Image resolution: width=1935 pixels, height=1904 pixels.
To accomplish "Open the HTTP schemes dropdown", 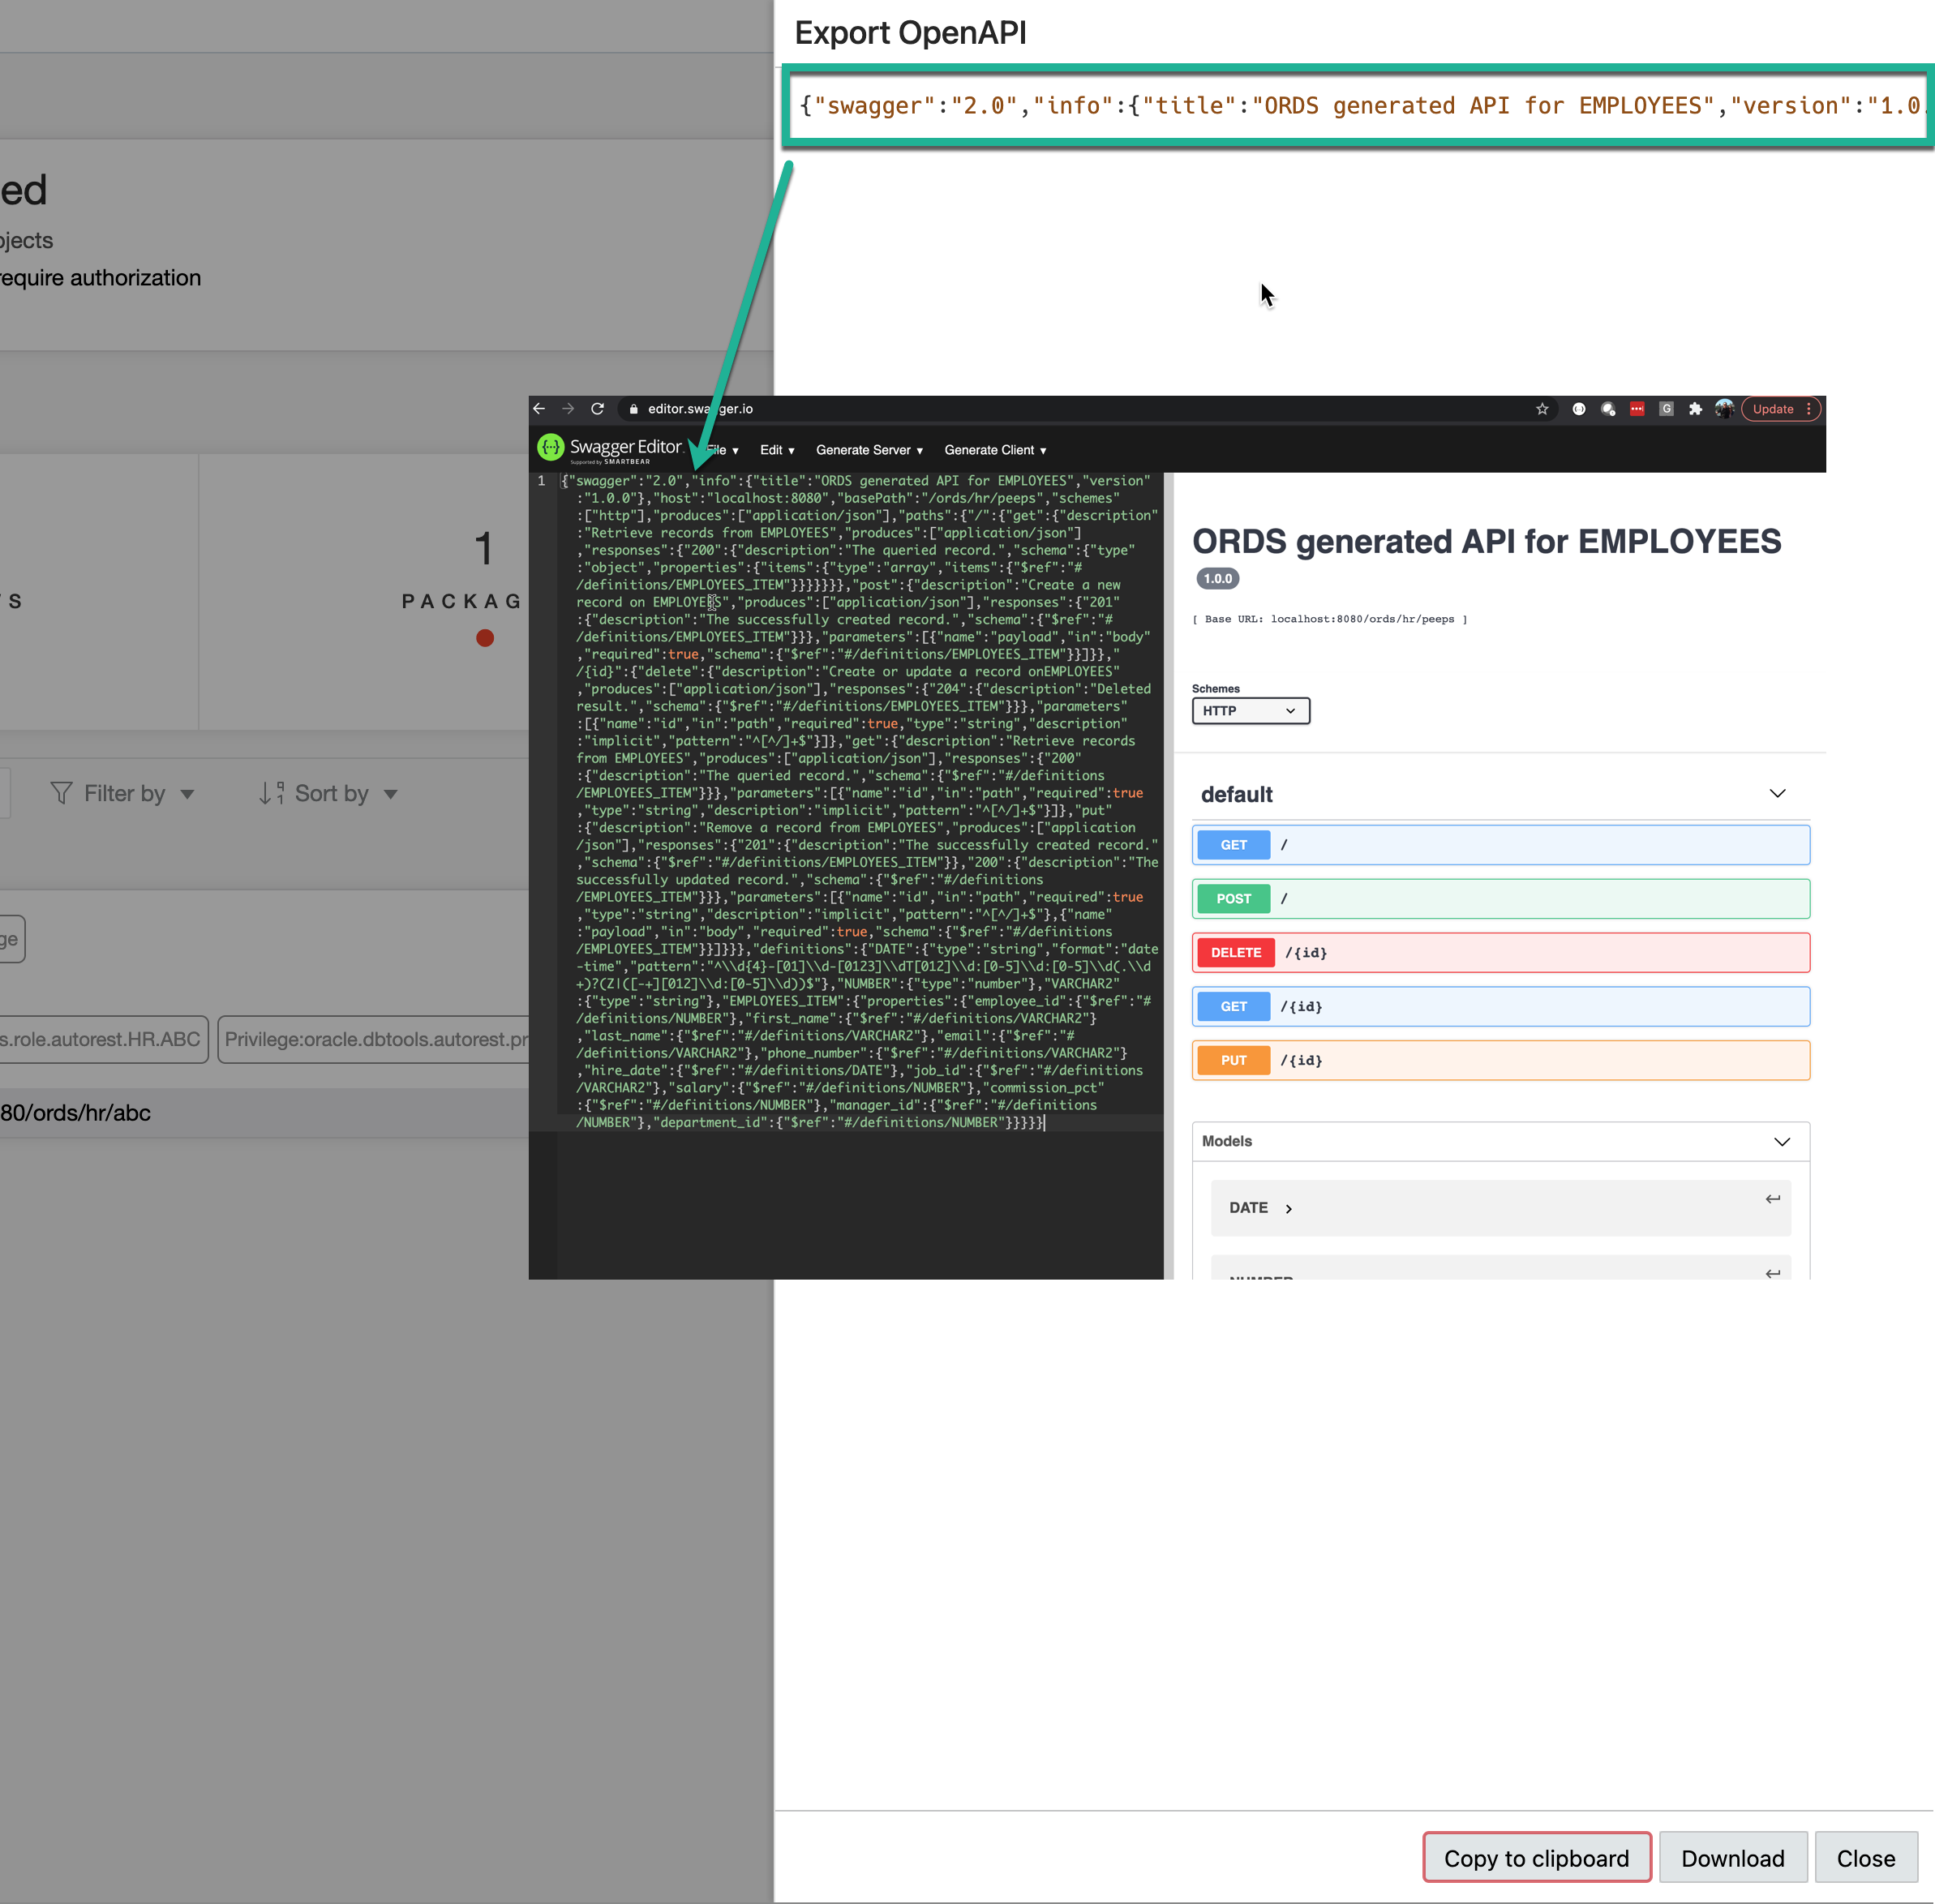I will pos(1250,711).
